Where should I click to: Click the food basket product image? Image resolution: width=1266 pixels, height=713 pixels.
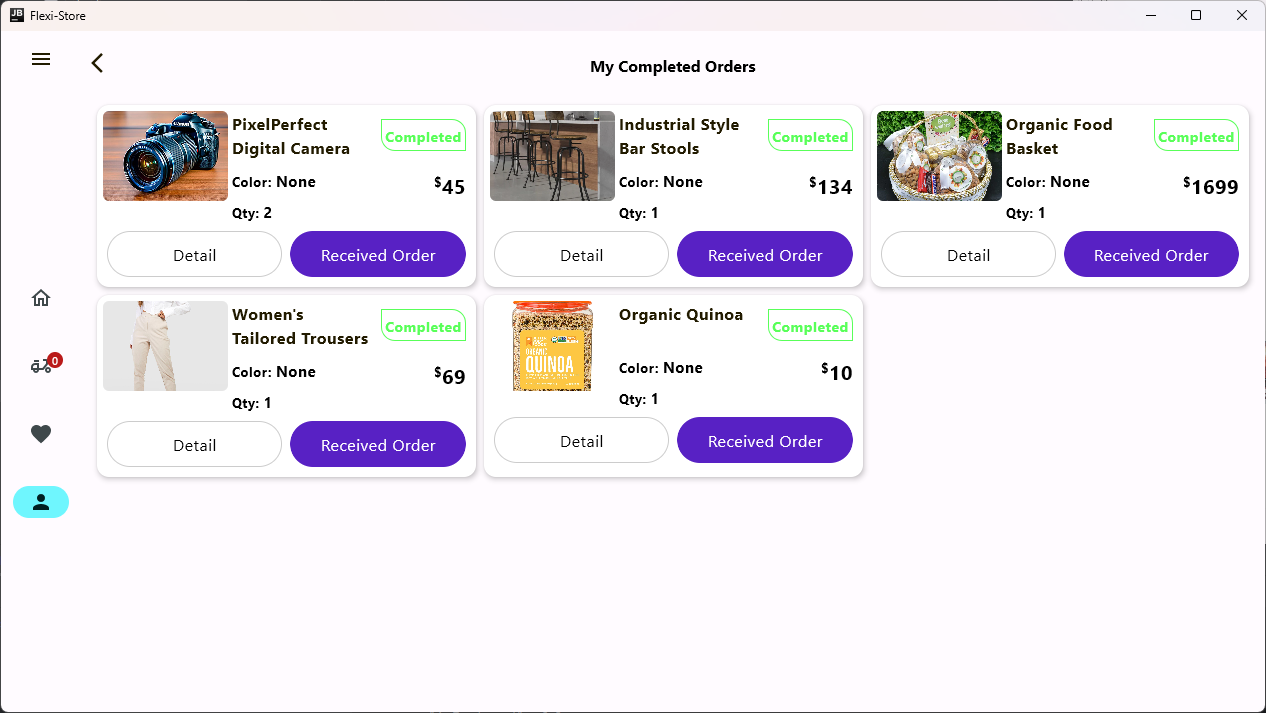[939, 156]
